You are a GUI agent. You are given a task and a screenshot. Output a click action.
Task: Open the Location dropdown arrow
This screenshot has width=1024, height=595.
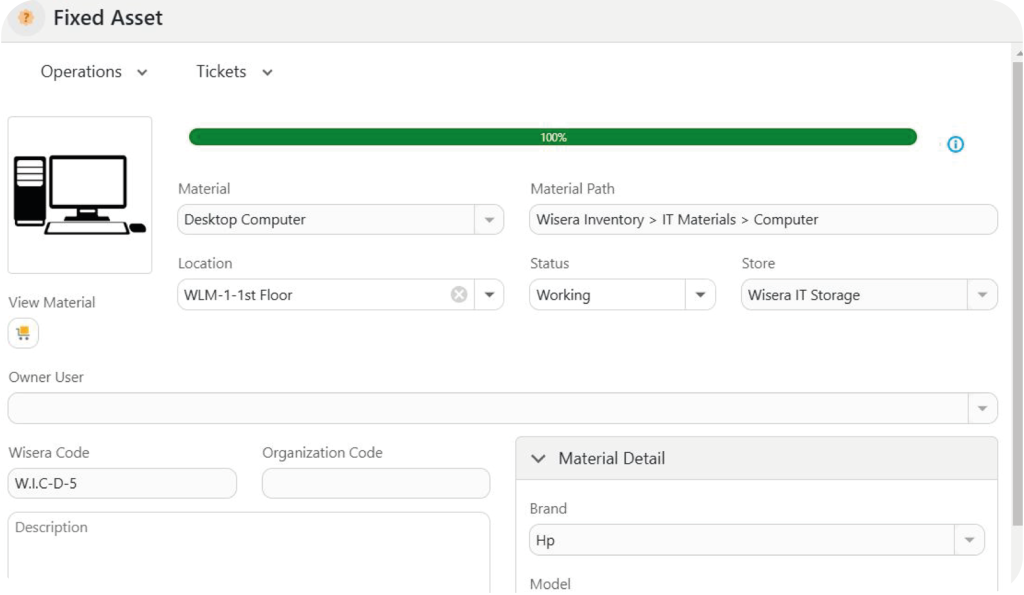[489, 295]
